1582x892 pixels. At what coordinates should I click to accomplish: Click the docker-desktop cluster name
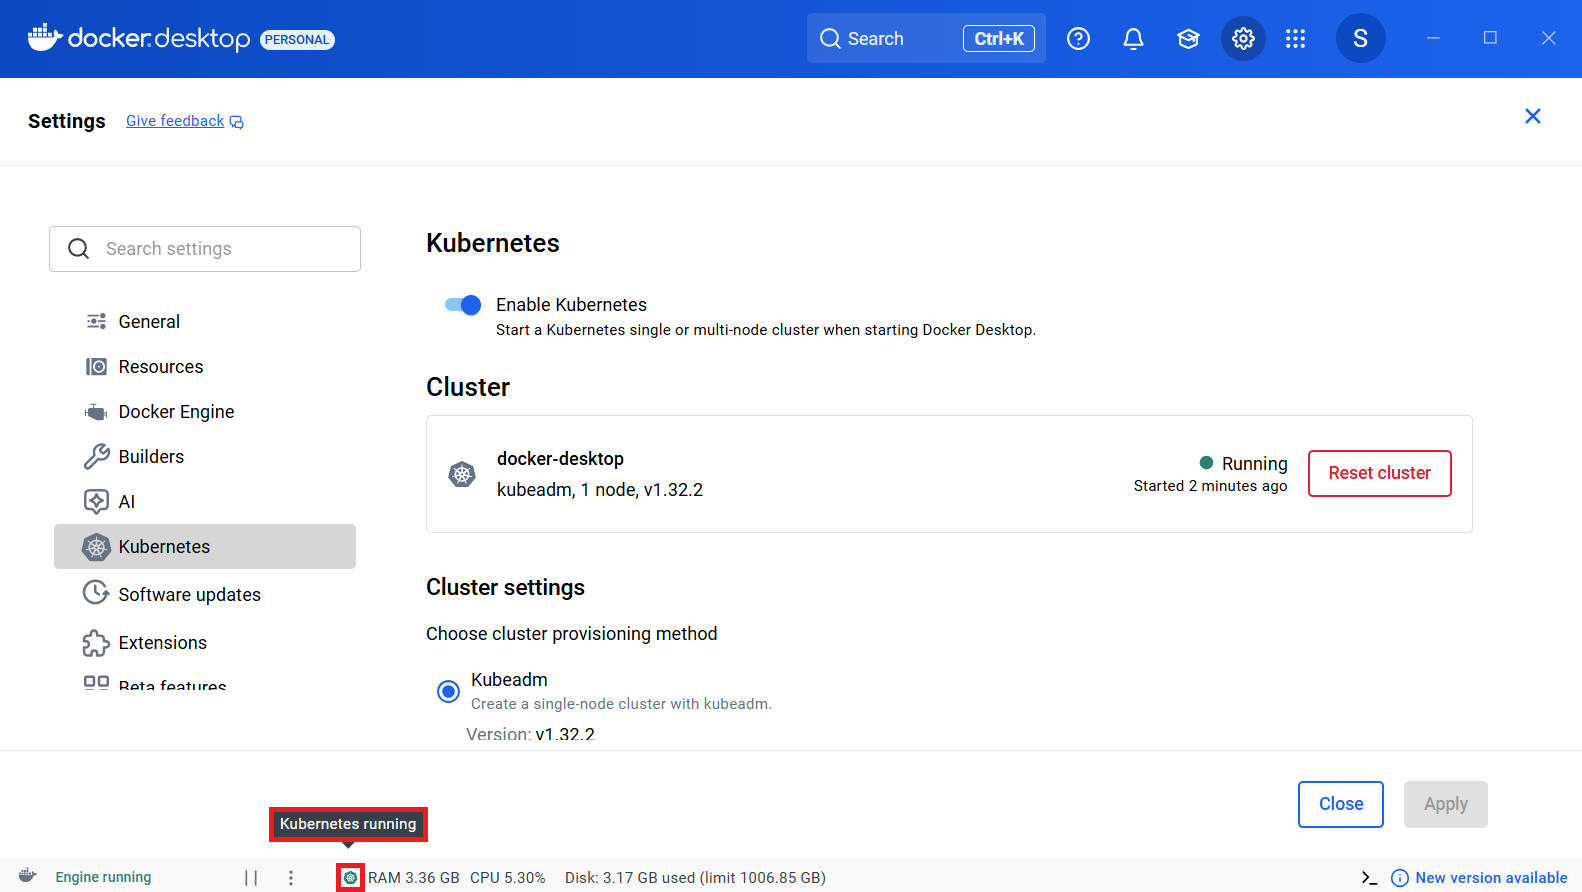pos(560,459)
